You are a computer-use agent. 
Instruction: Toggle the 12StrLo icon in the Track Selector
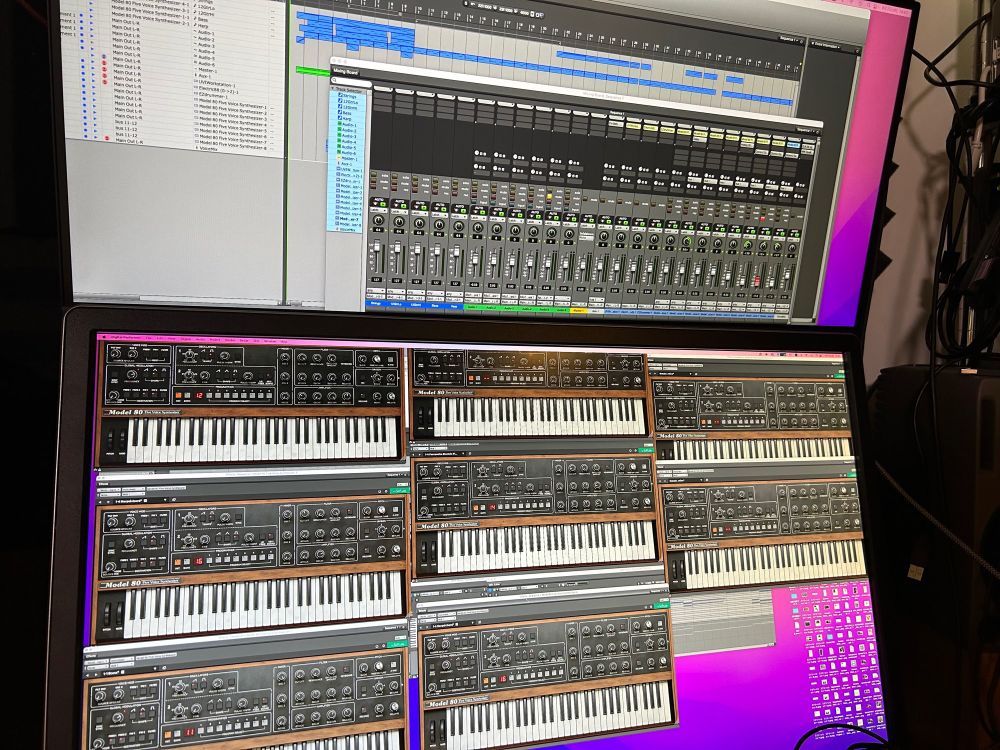click(340, 101)
